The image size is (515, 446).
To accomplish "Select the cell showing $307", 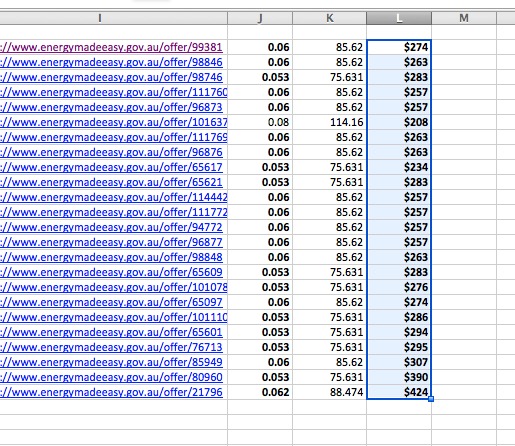I will [x=399, y=362].
